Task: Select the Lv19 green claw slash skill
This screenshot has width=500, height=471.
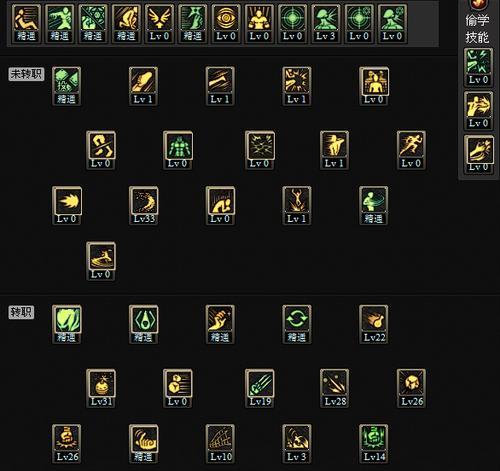Action: click(260, 388)
